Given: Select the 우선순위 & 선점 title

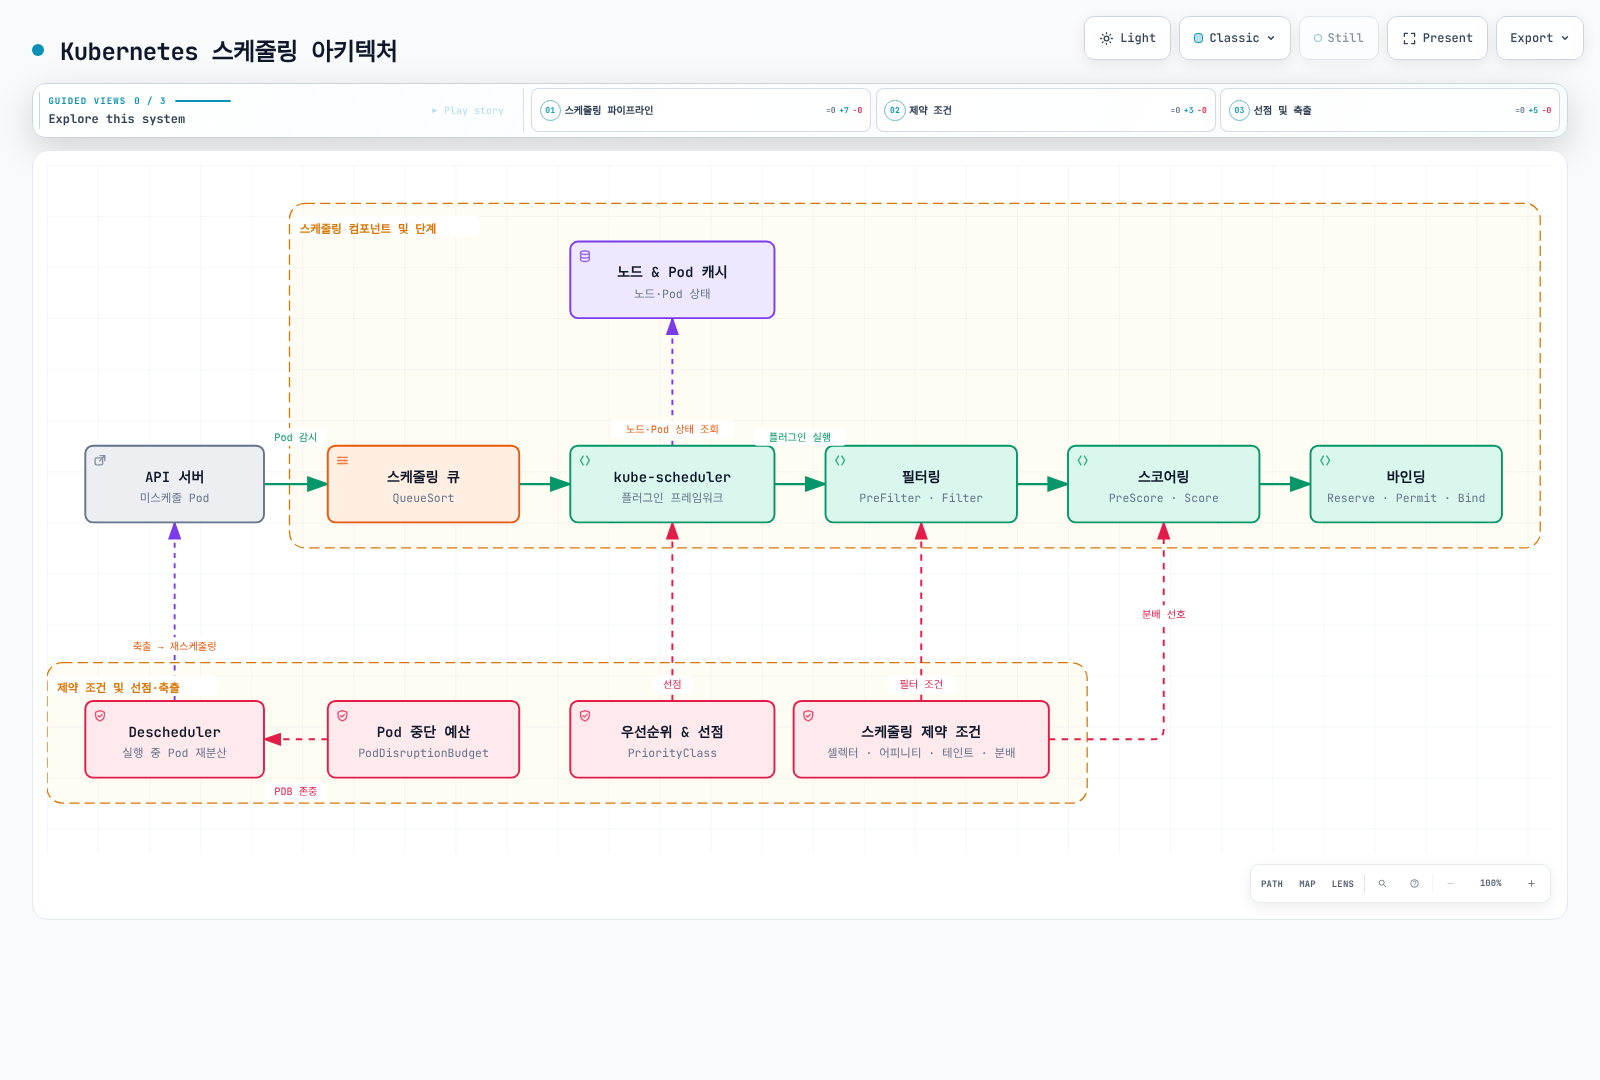Looking at the screenshot, I should (x=672, y=732).
